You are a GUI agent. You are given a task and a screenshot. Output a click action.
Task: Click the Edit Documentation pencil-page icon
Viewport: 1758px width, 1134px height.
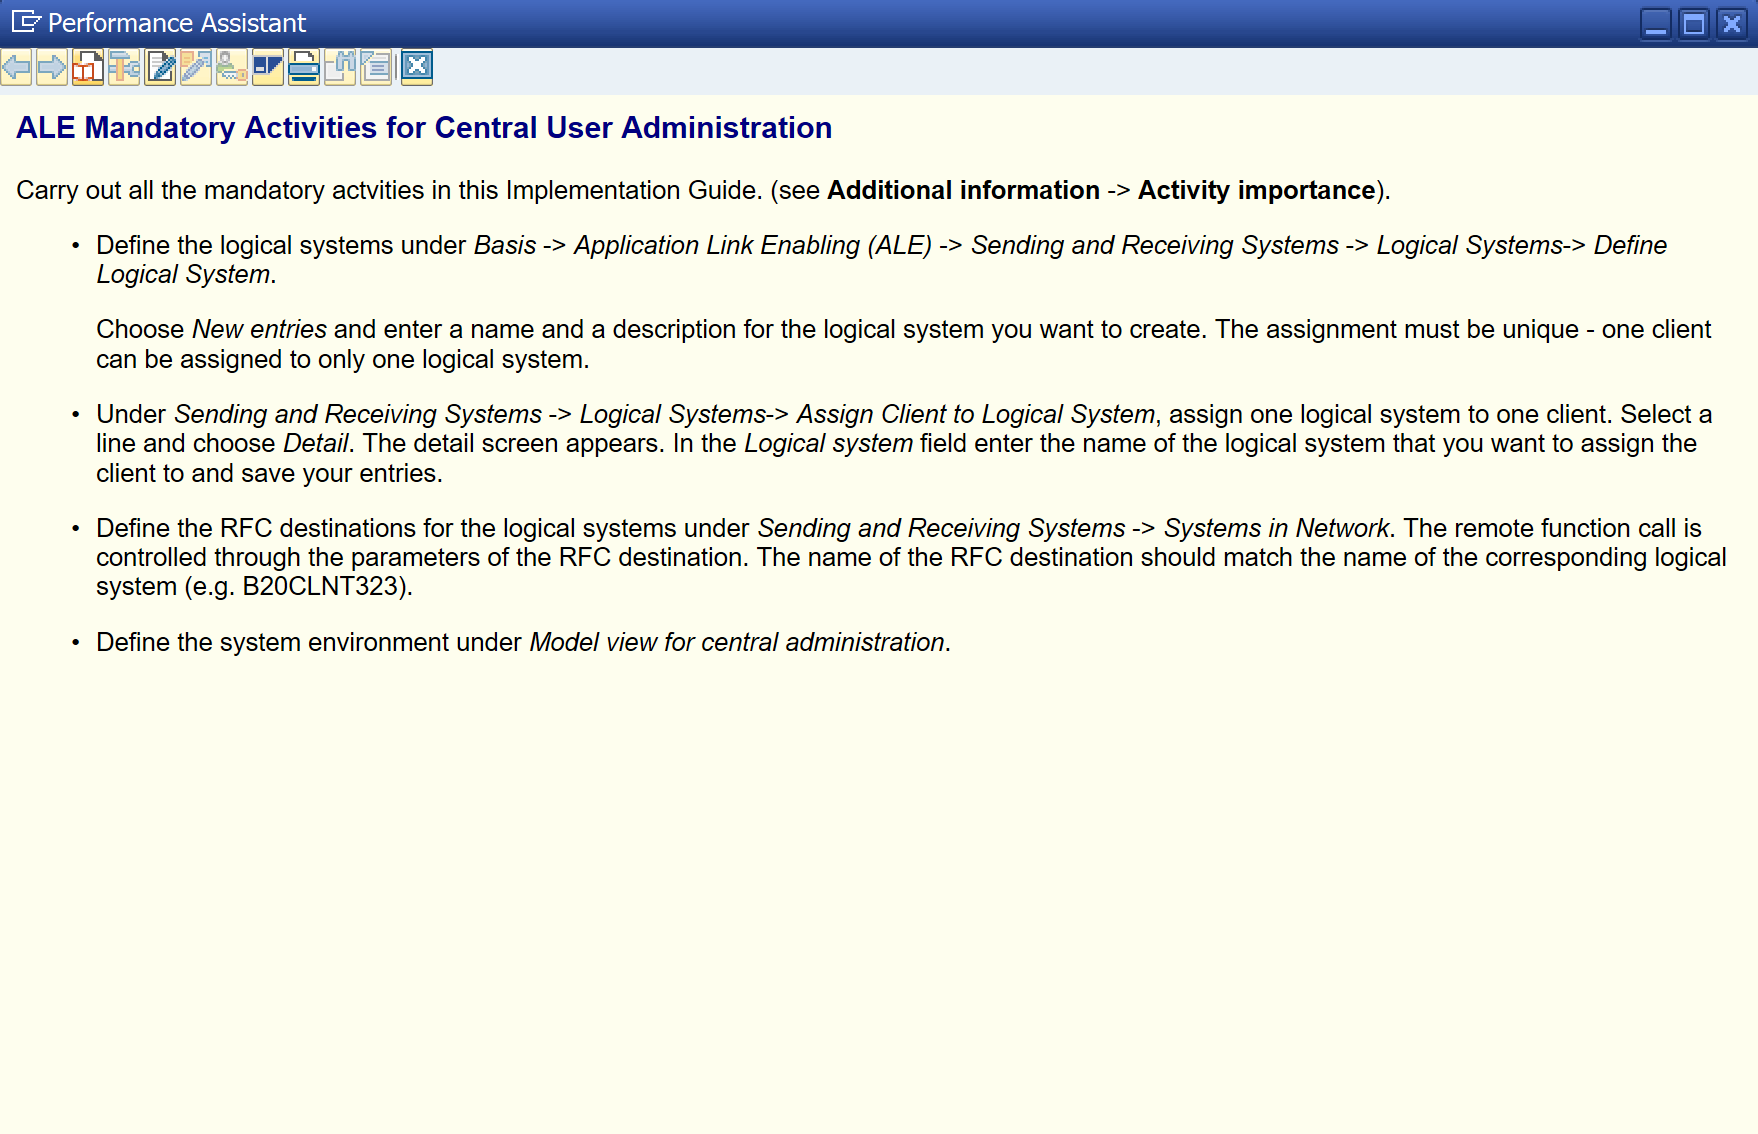[160, 67]
